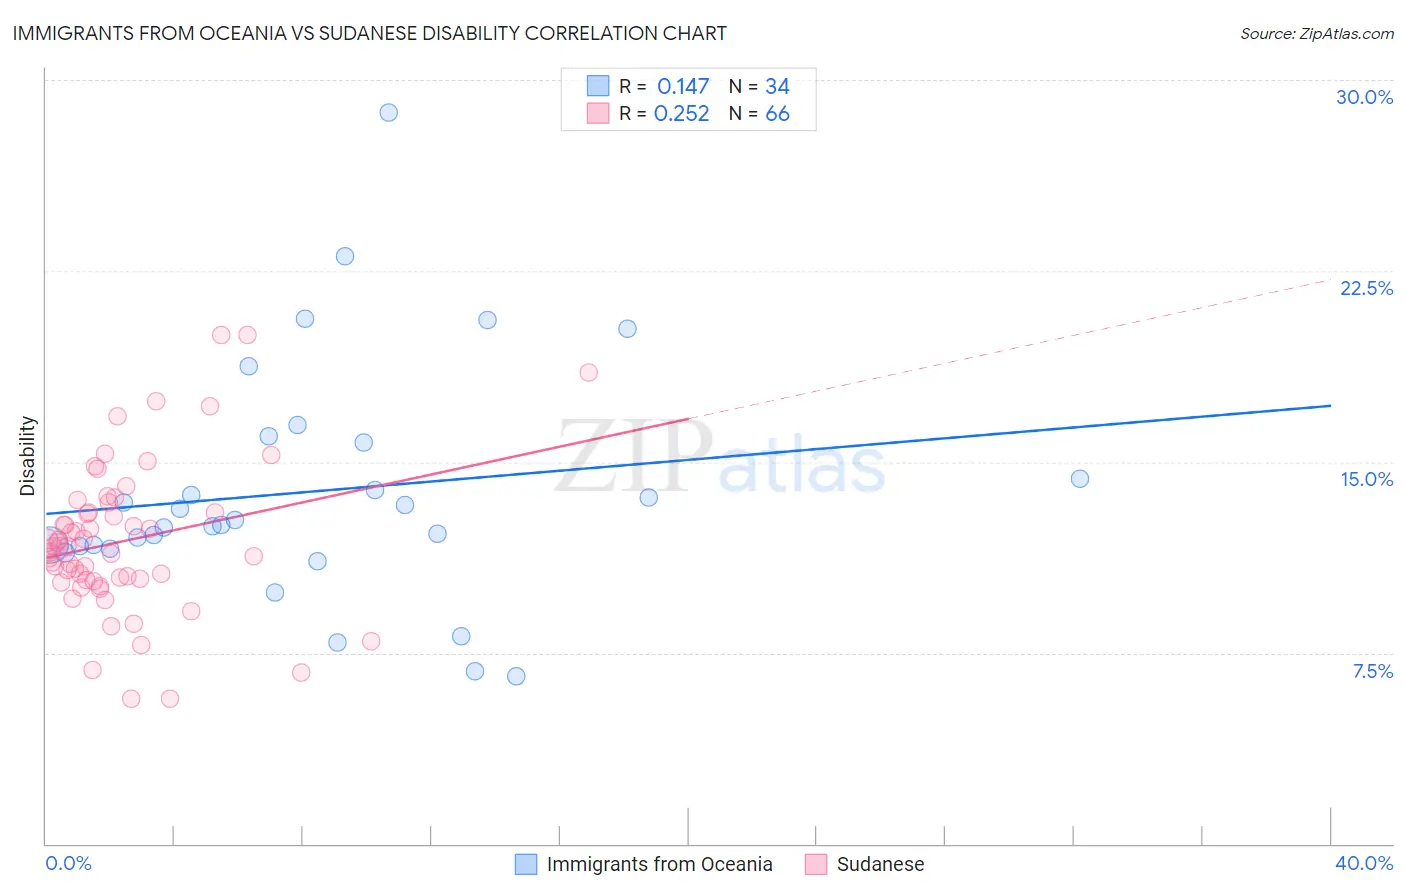Click the N = 34 sample count
1406x892 pixels.
pyautogui.click(x=759, y=87)
